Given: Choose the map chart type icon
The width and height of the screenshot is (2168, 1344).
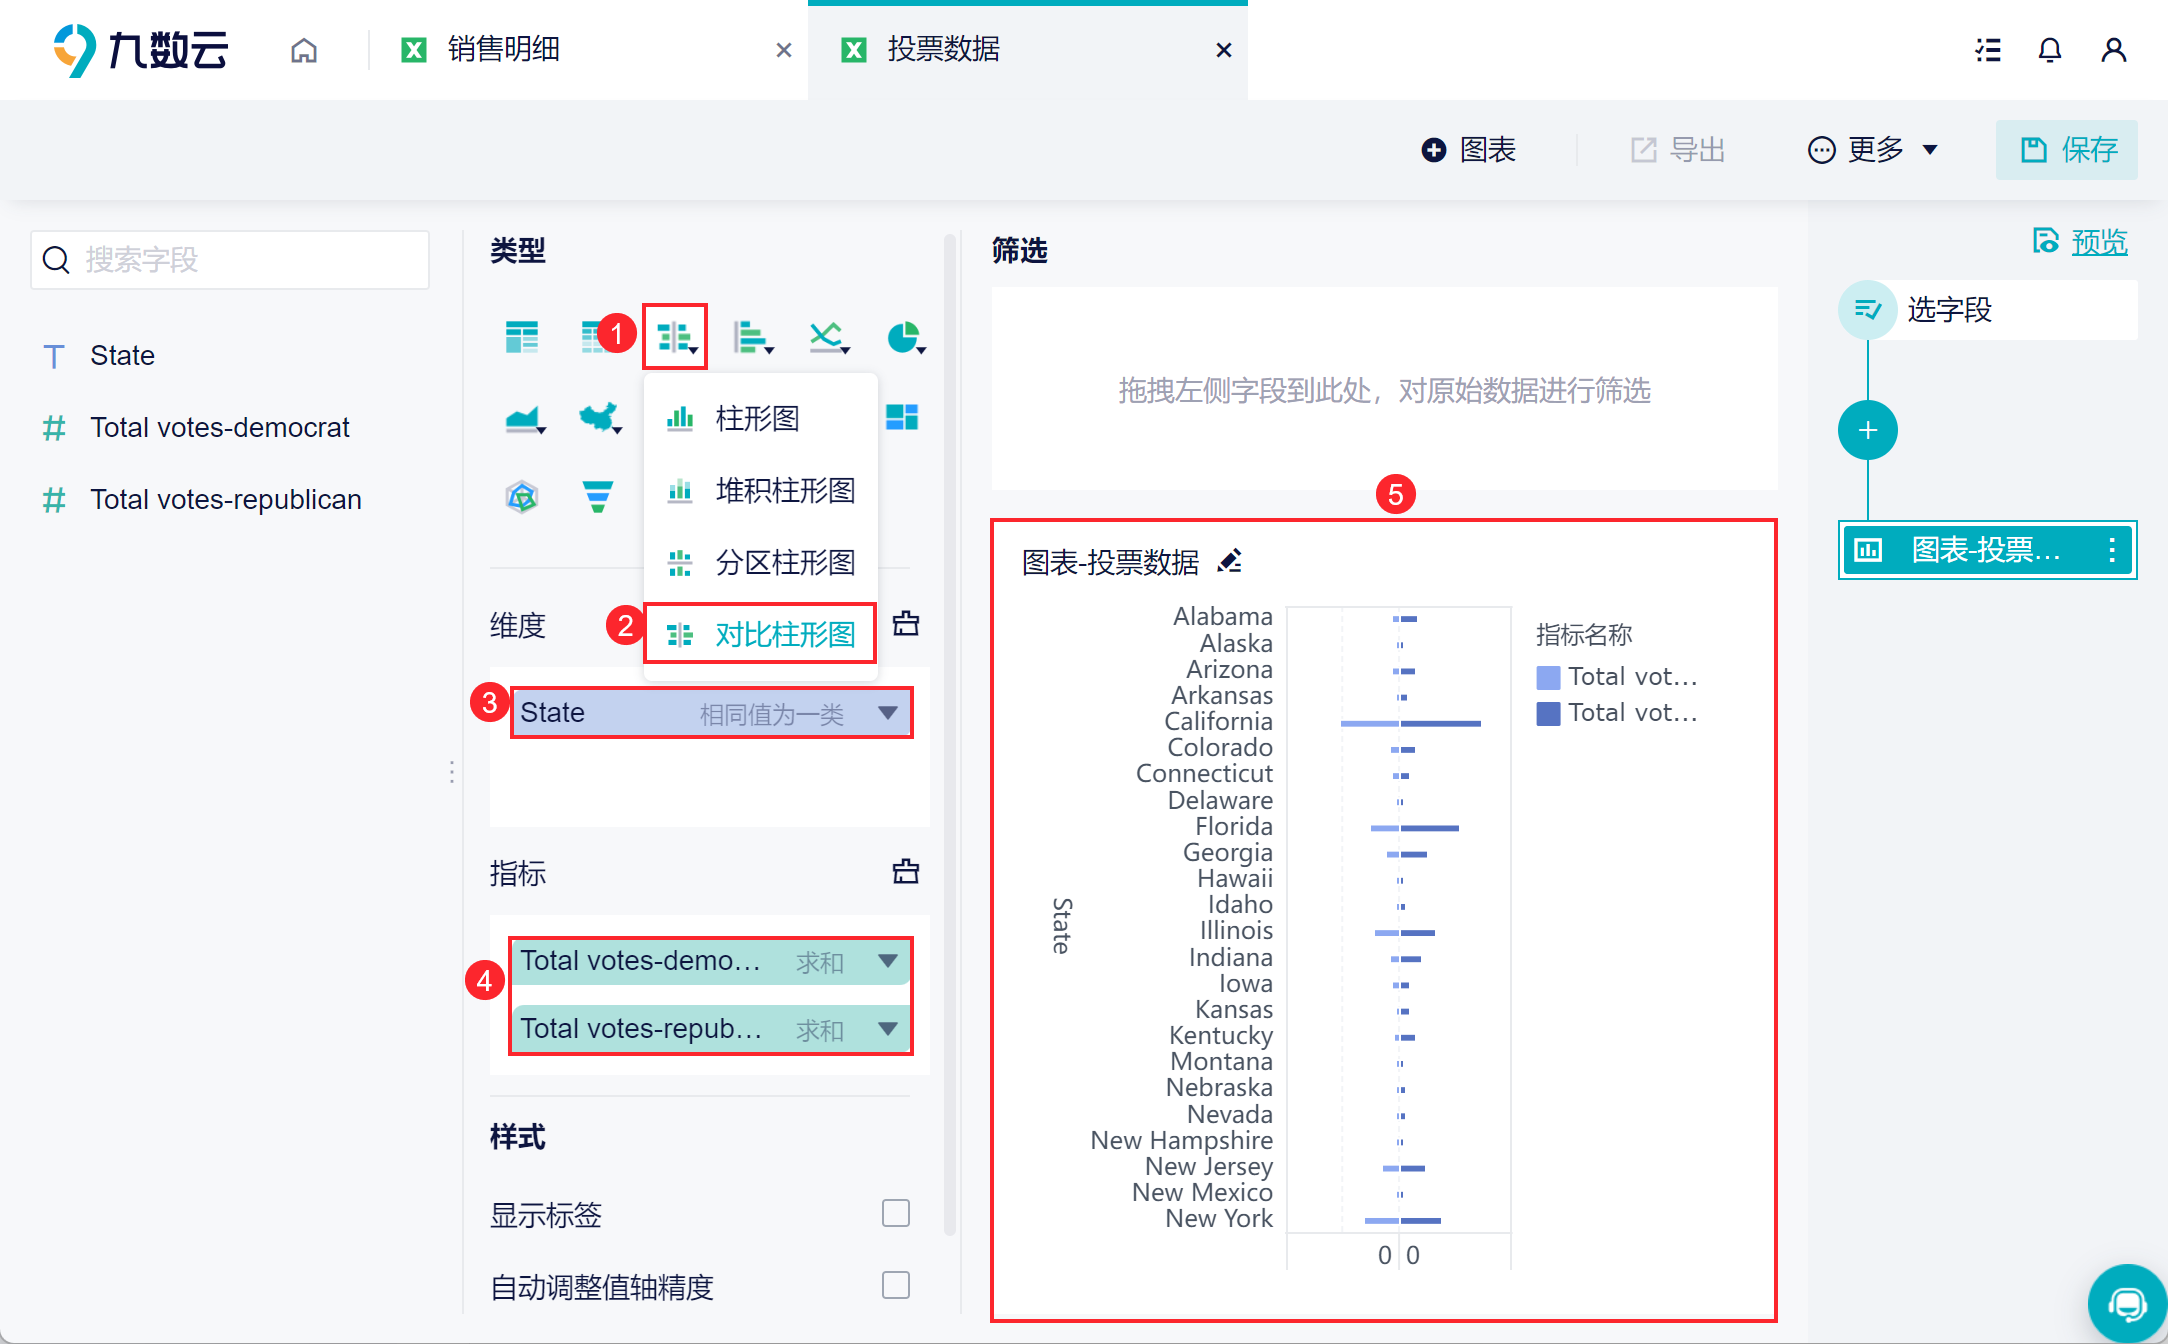Looking at the screenshot, I should [599, 417].
